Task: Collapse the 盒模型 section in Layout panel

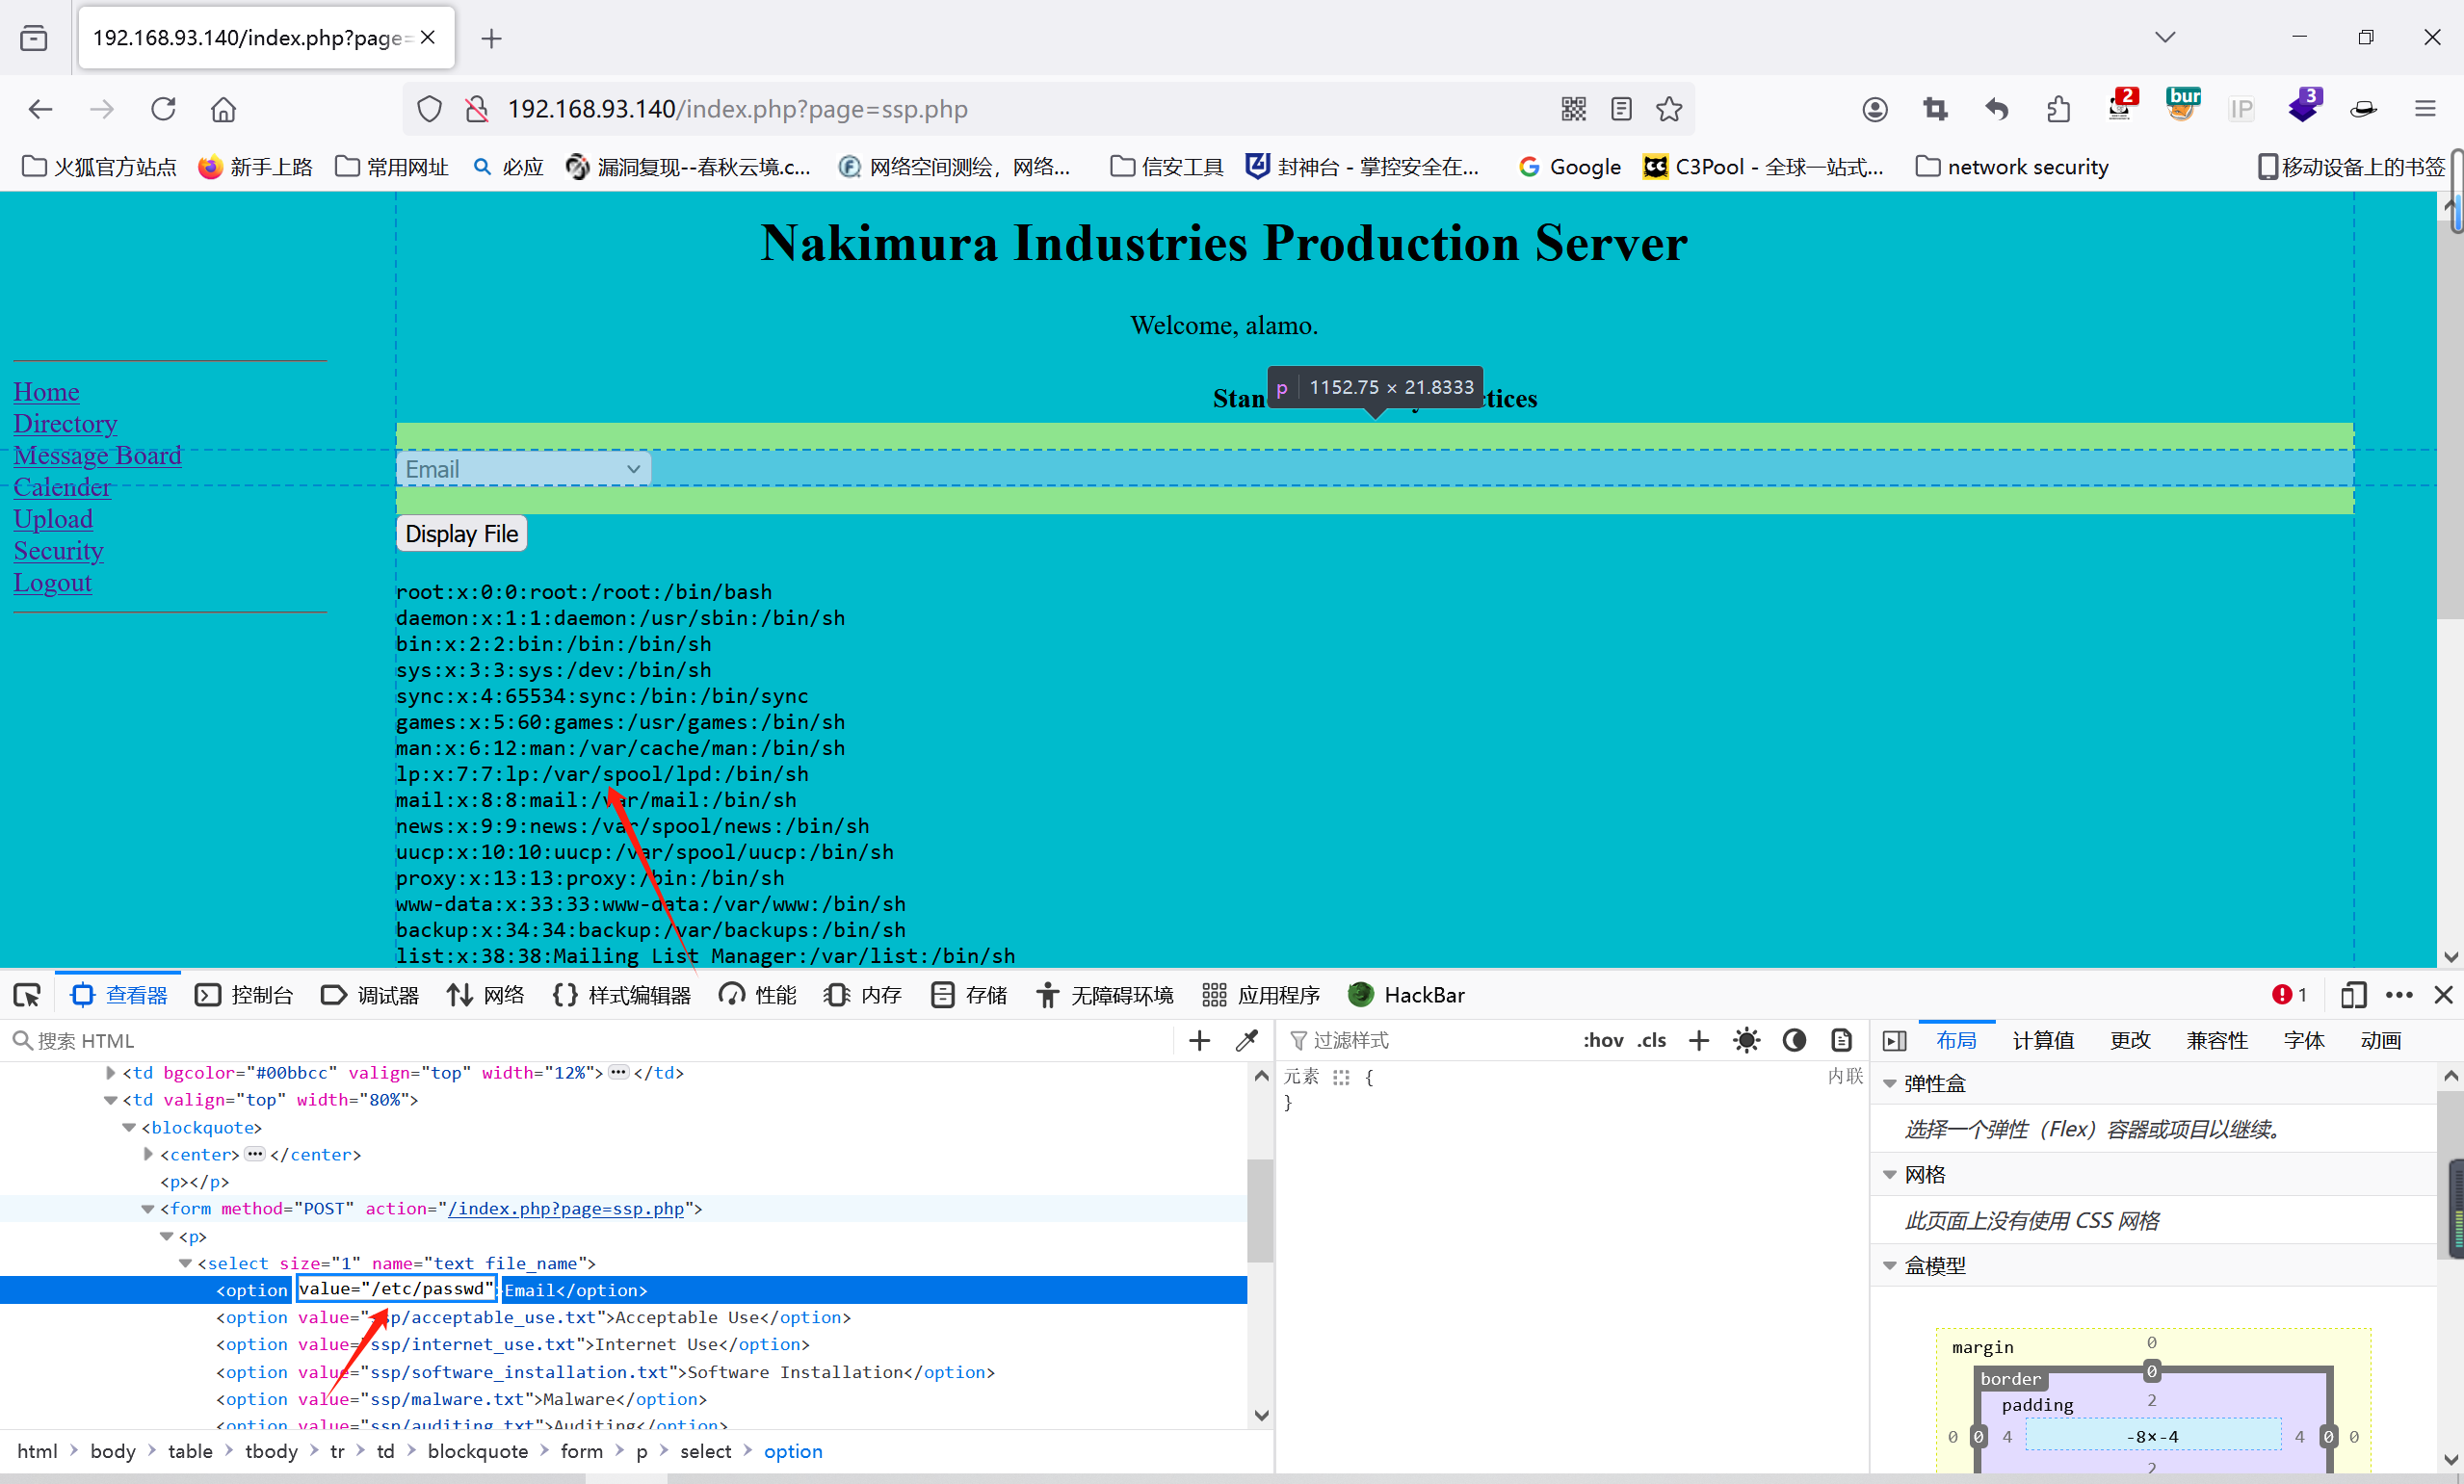Action: [x=1890, y=1265]
